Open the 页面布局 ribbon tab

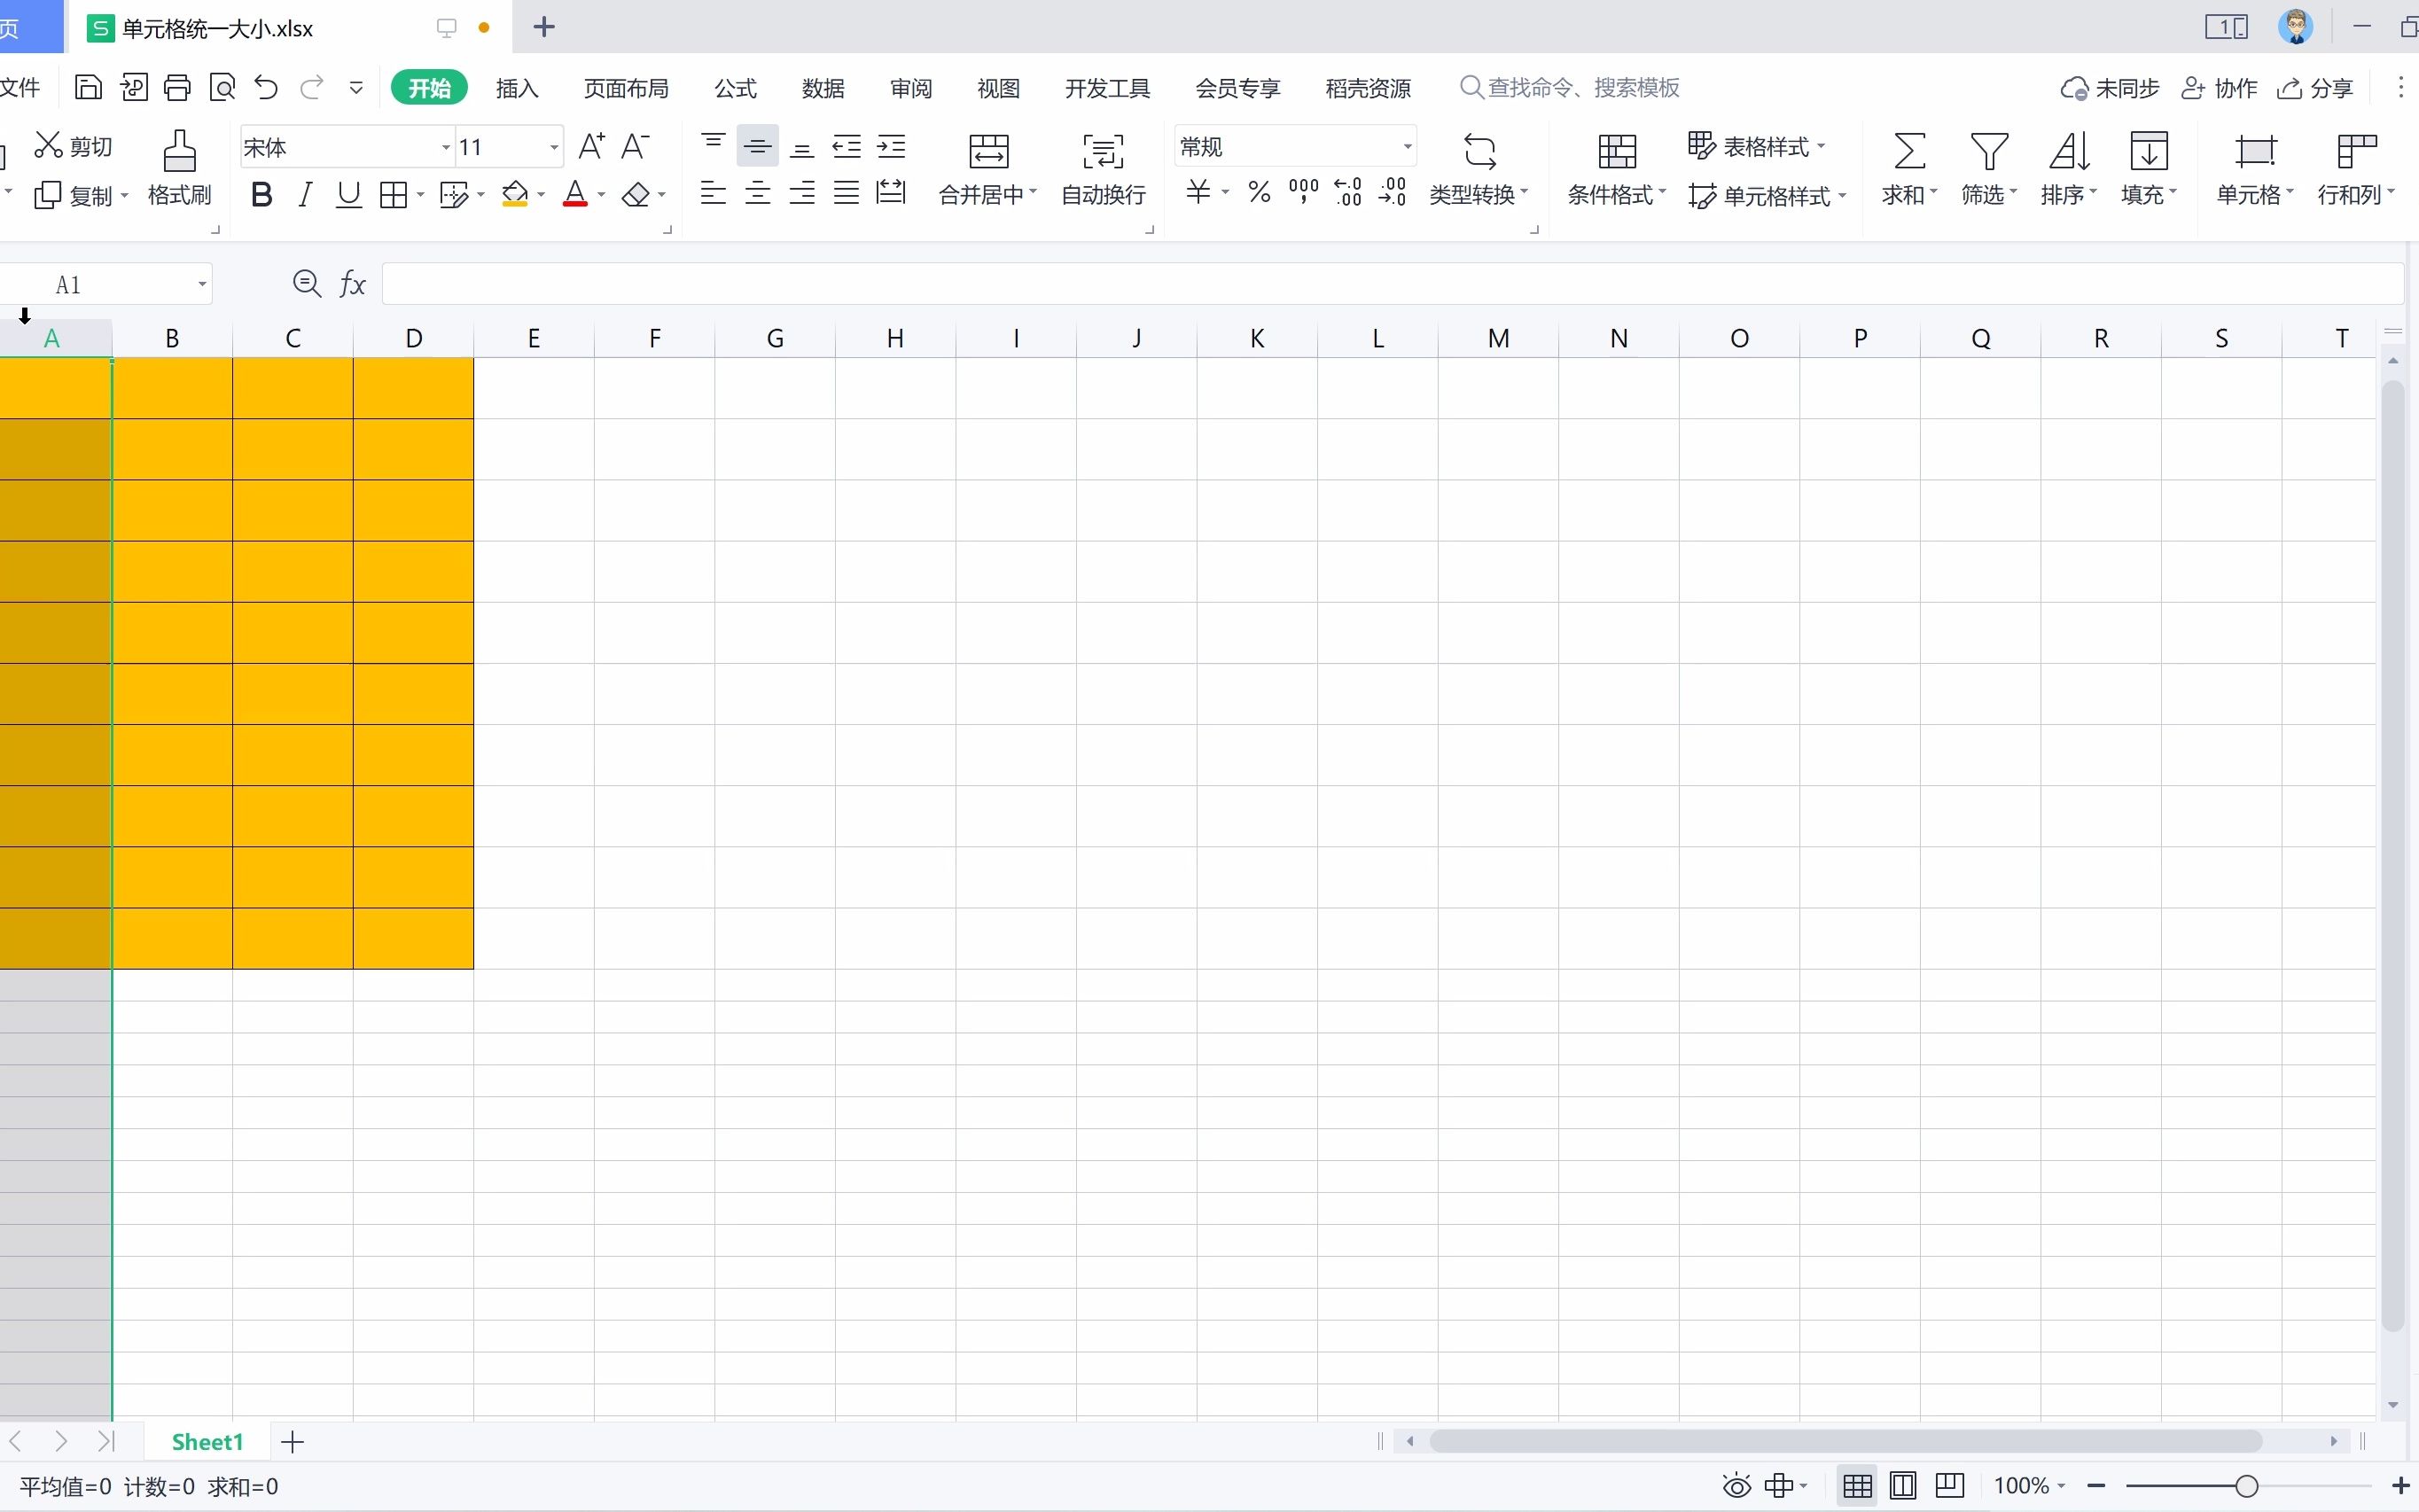pos(626,88)
